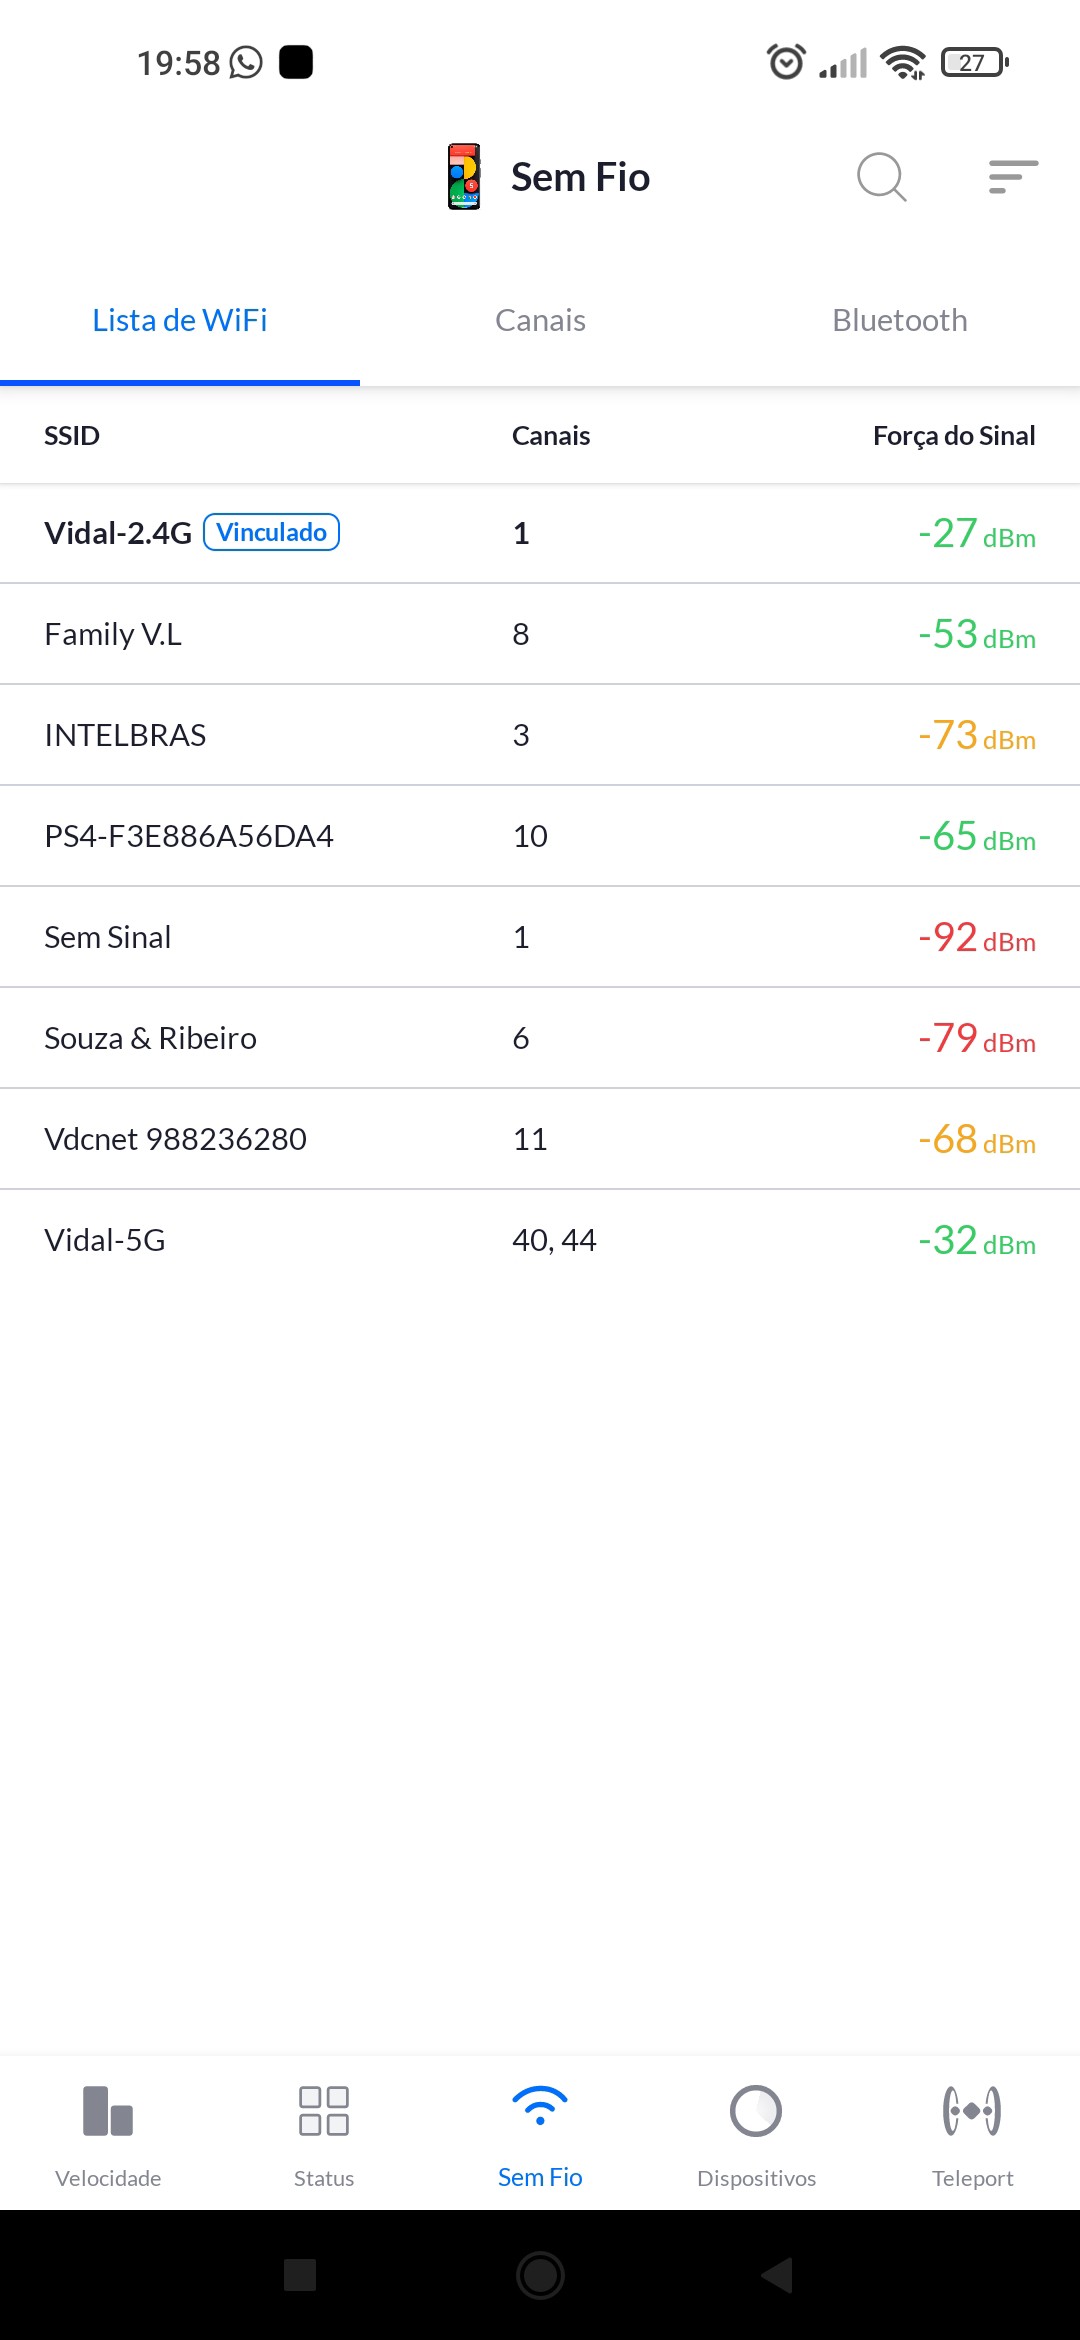
Task: Select the Lista de WiFi tab
Action: [180, 321]
